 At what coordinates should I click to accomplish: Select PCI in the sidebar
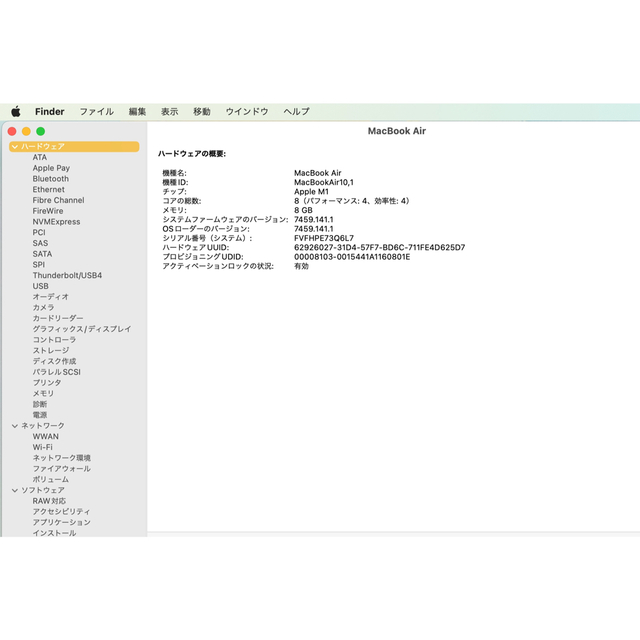39,232
